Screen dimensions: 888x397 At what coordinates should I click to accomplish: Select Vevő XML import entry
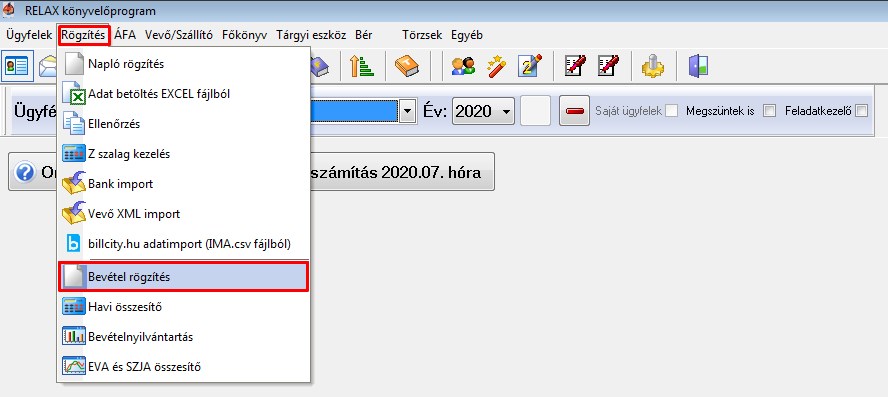[x=183, y=214]
